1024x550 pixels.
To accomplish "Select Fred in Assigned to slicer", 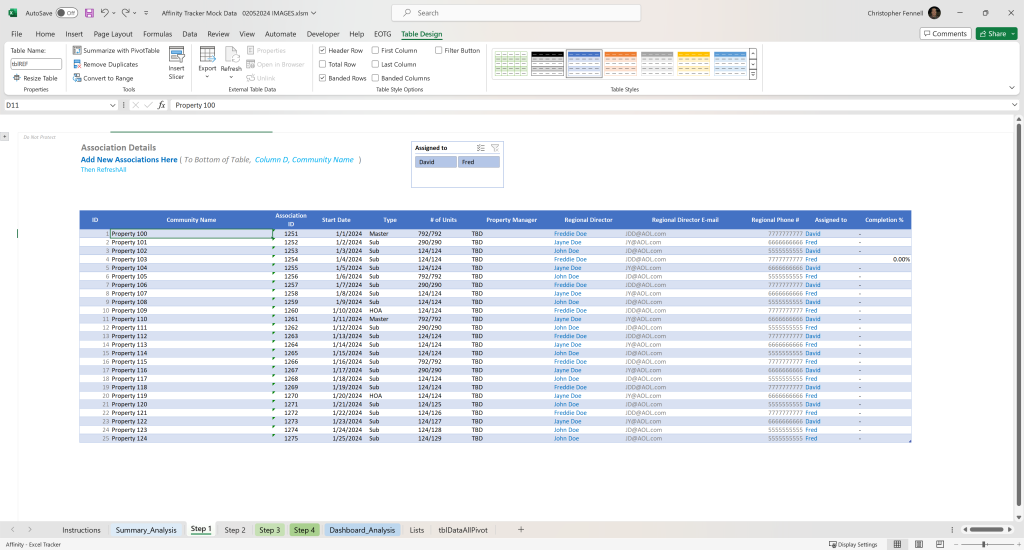I will [479, 162].
